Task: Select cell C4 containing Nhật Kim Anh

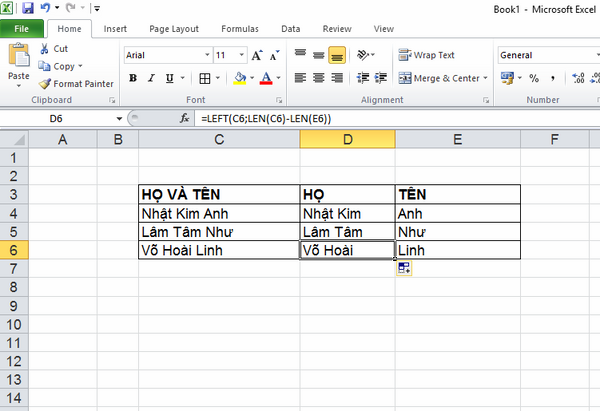Action: (x=219, y=213)
